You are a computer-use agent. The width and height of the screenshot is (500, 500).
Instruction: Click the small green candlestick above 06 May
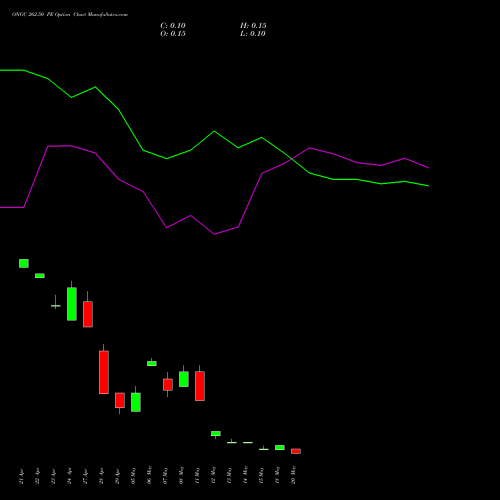[x=152, y=363]
